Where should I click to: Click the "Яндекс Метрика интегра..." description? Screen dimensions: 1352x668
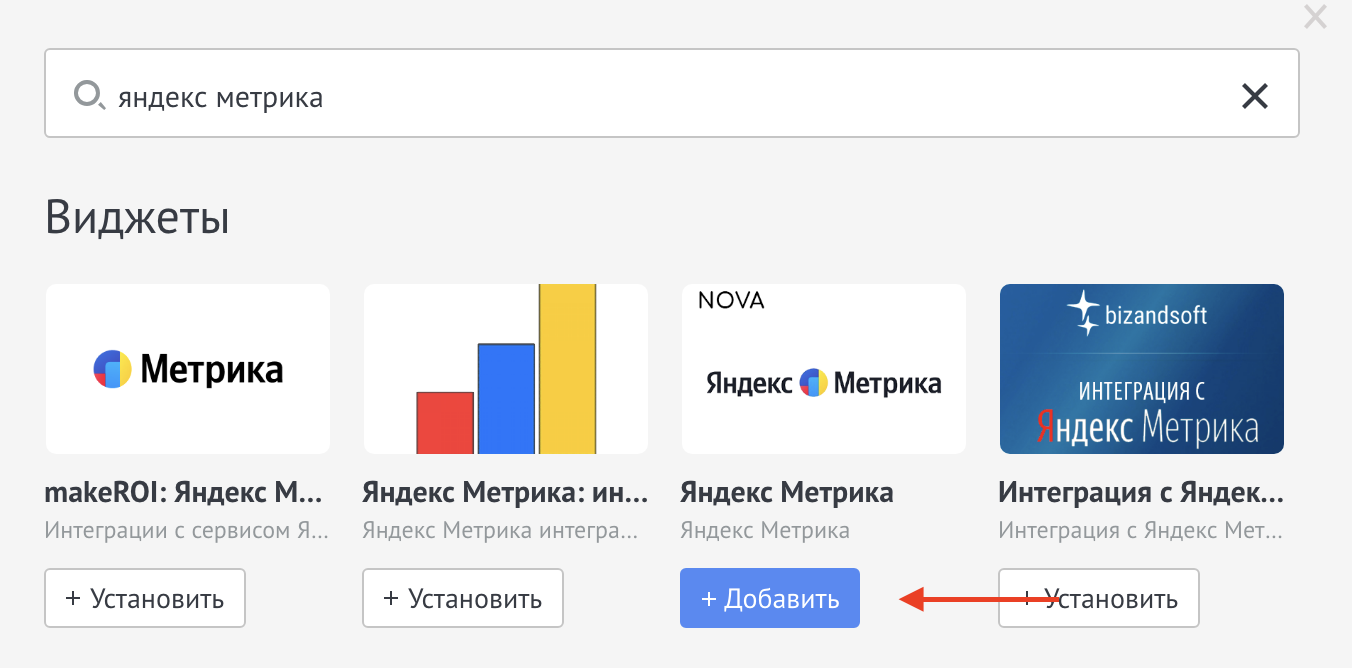[x=500, y=530]
